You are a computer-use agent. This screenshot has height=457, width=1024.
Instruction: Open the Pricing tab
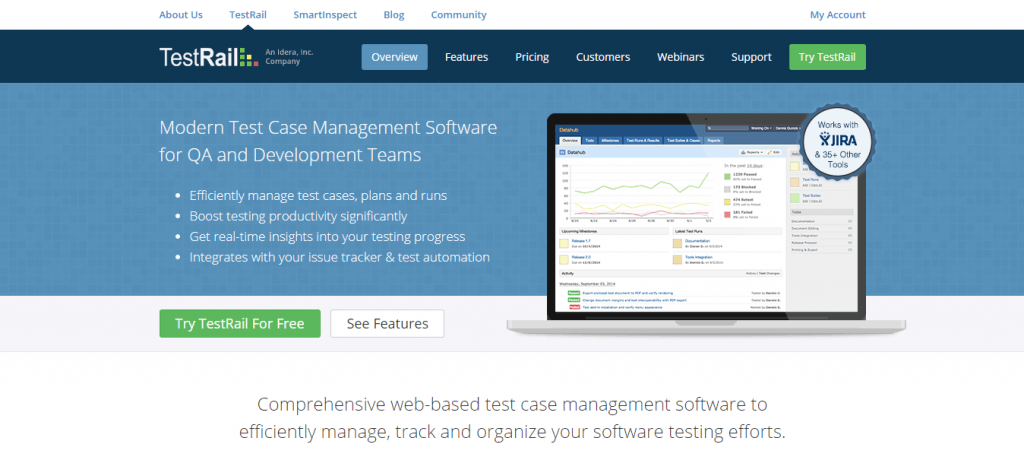[x=532, y=57]
